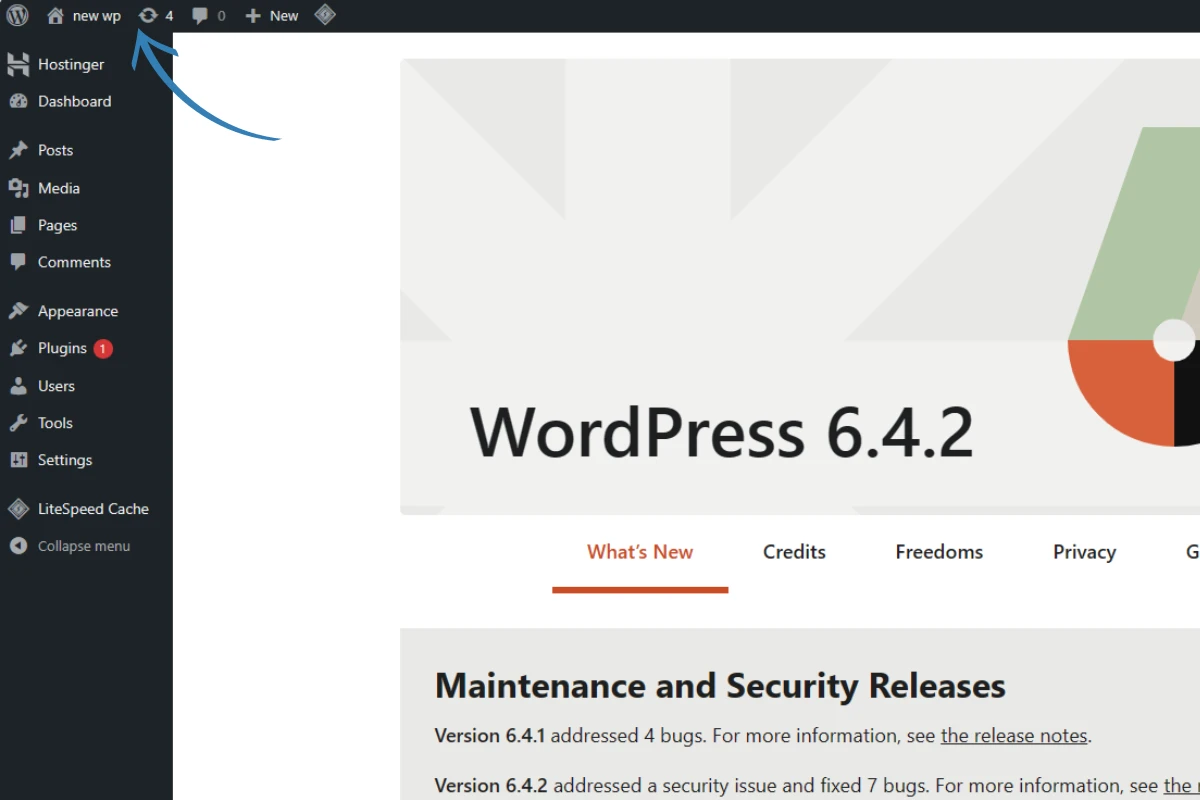Click the Dashboard gauge icon
The height and width of the screenshot is (800, 1200).
(x=18, y=101)
